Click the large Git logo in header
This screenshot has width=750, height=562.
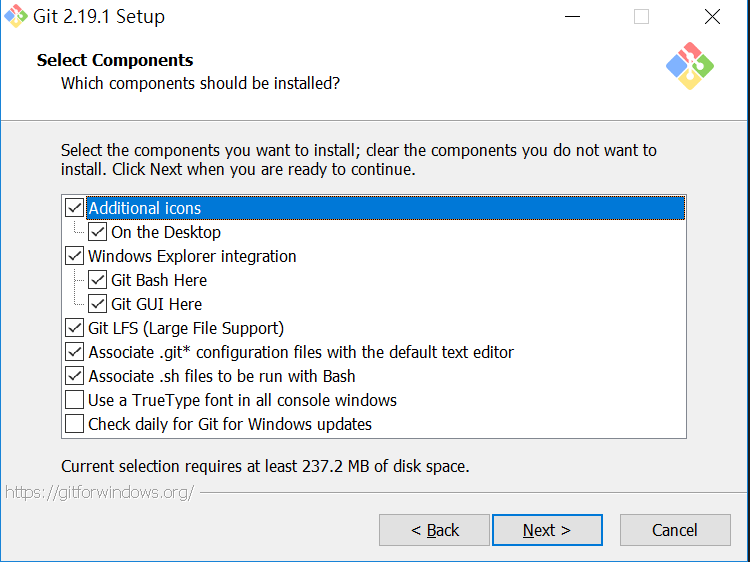(x=690, y=66)
